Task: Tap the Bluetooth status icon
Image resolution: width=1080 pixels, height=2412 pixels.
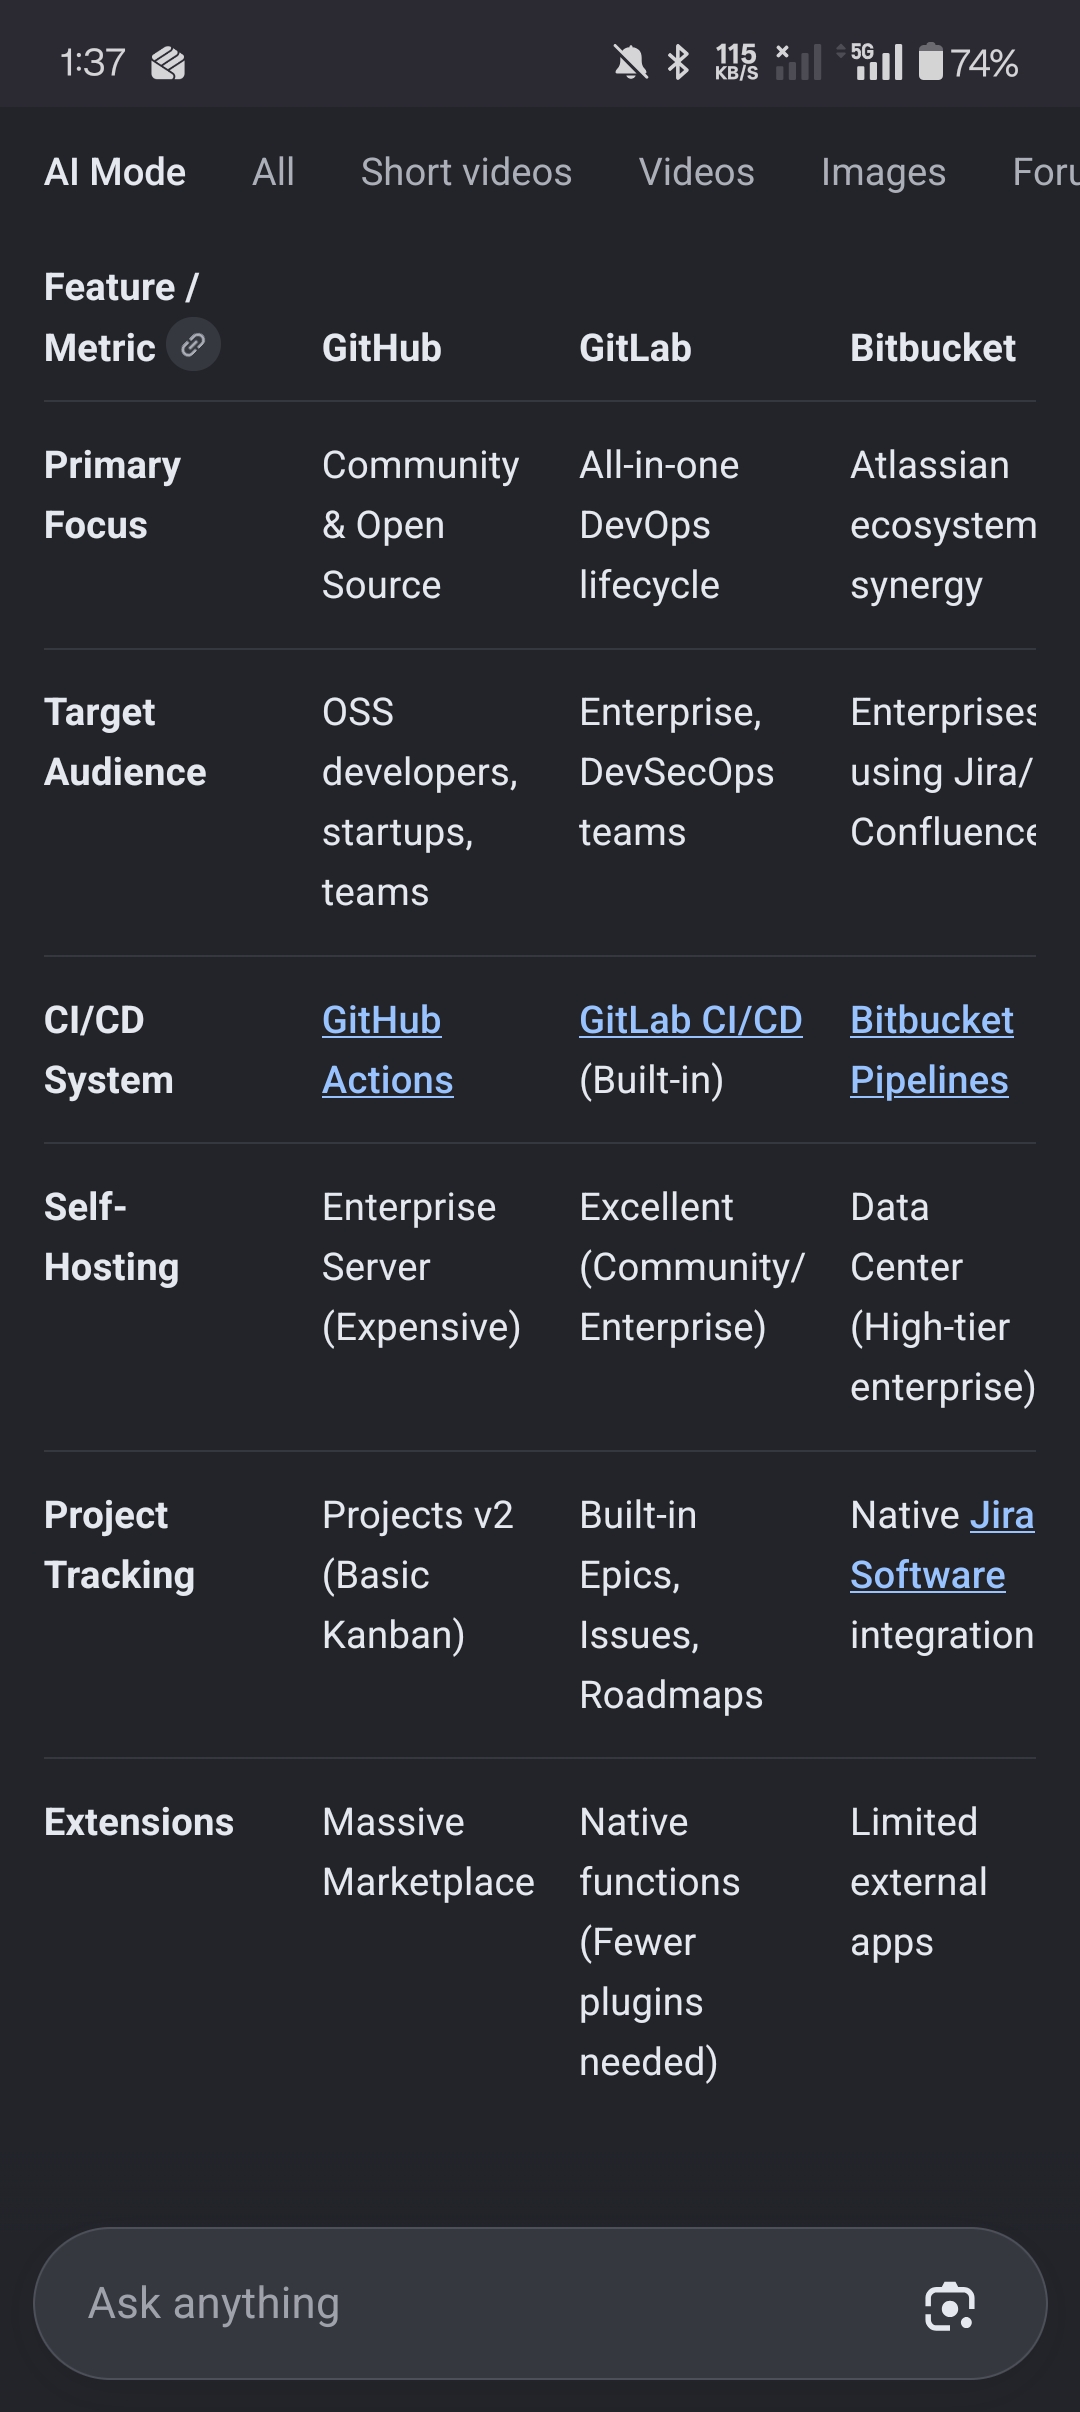Action: (679, 63)
